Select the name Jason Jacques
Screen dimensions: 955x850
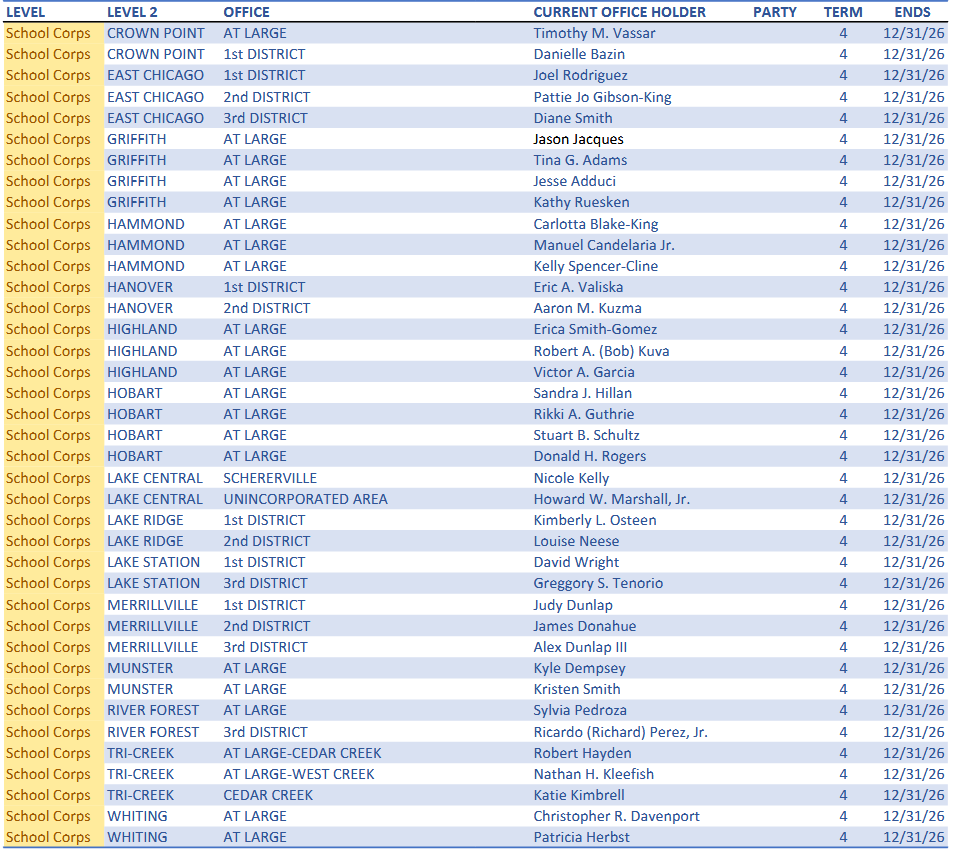pos(579,139)
